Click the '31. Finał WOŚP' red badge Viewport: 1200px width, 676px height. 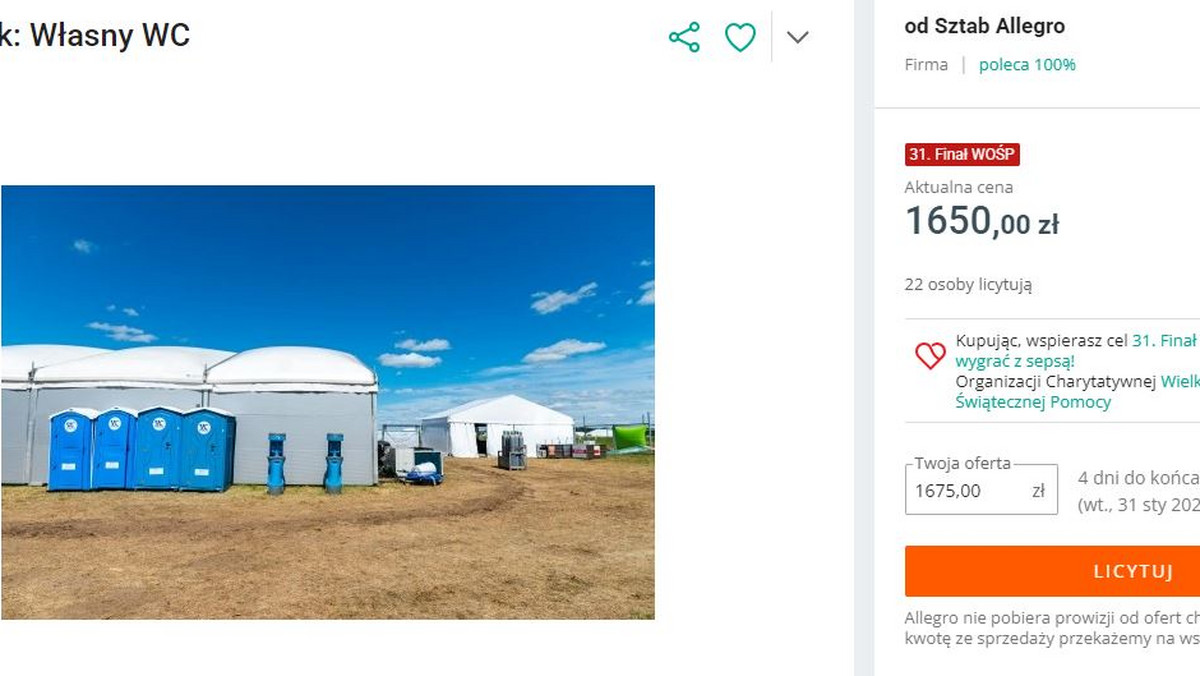coord(963,155)
